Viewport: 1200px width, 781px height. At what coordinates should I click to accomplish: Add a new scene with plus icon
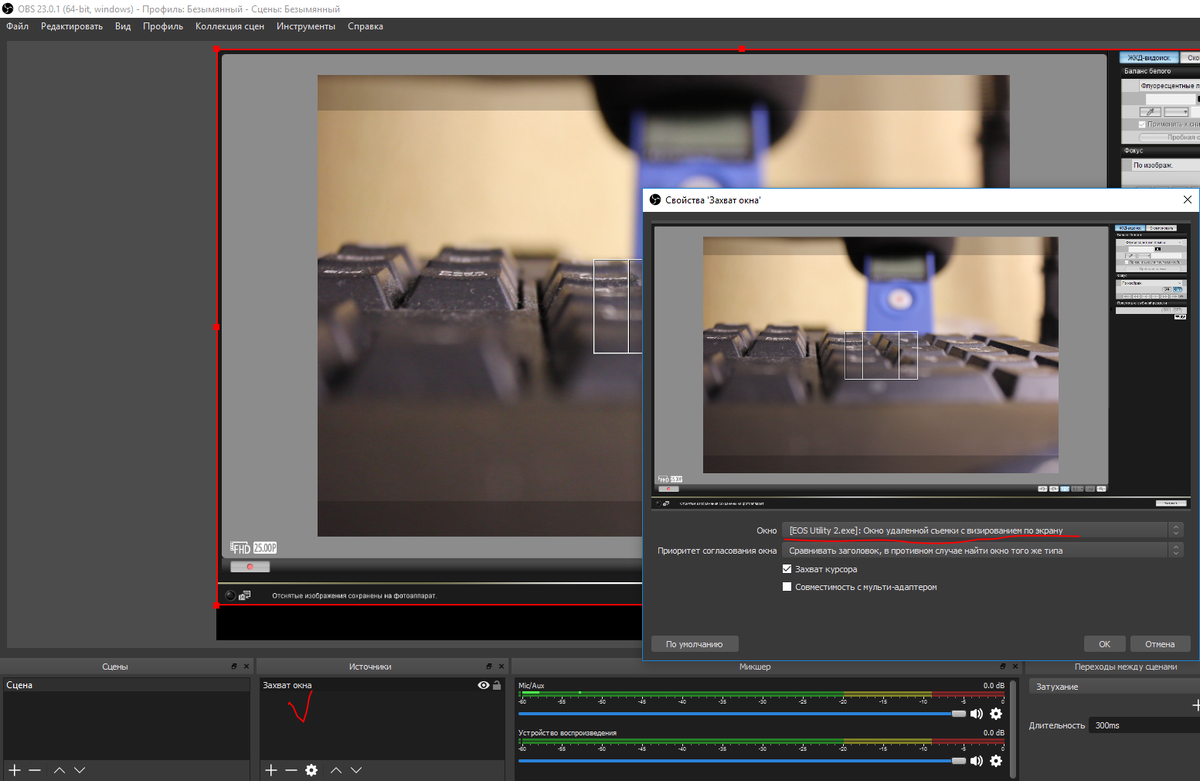pyautogui.click(x=15, y=770)
